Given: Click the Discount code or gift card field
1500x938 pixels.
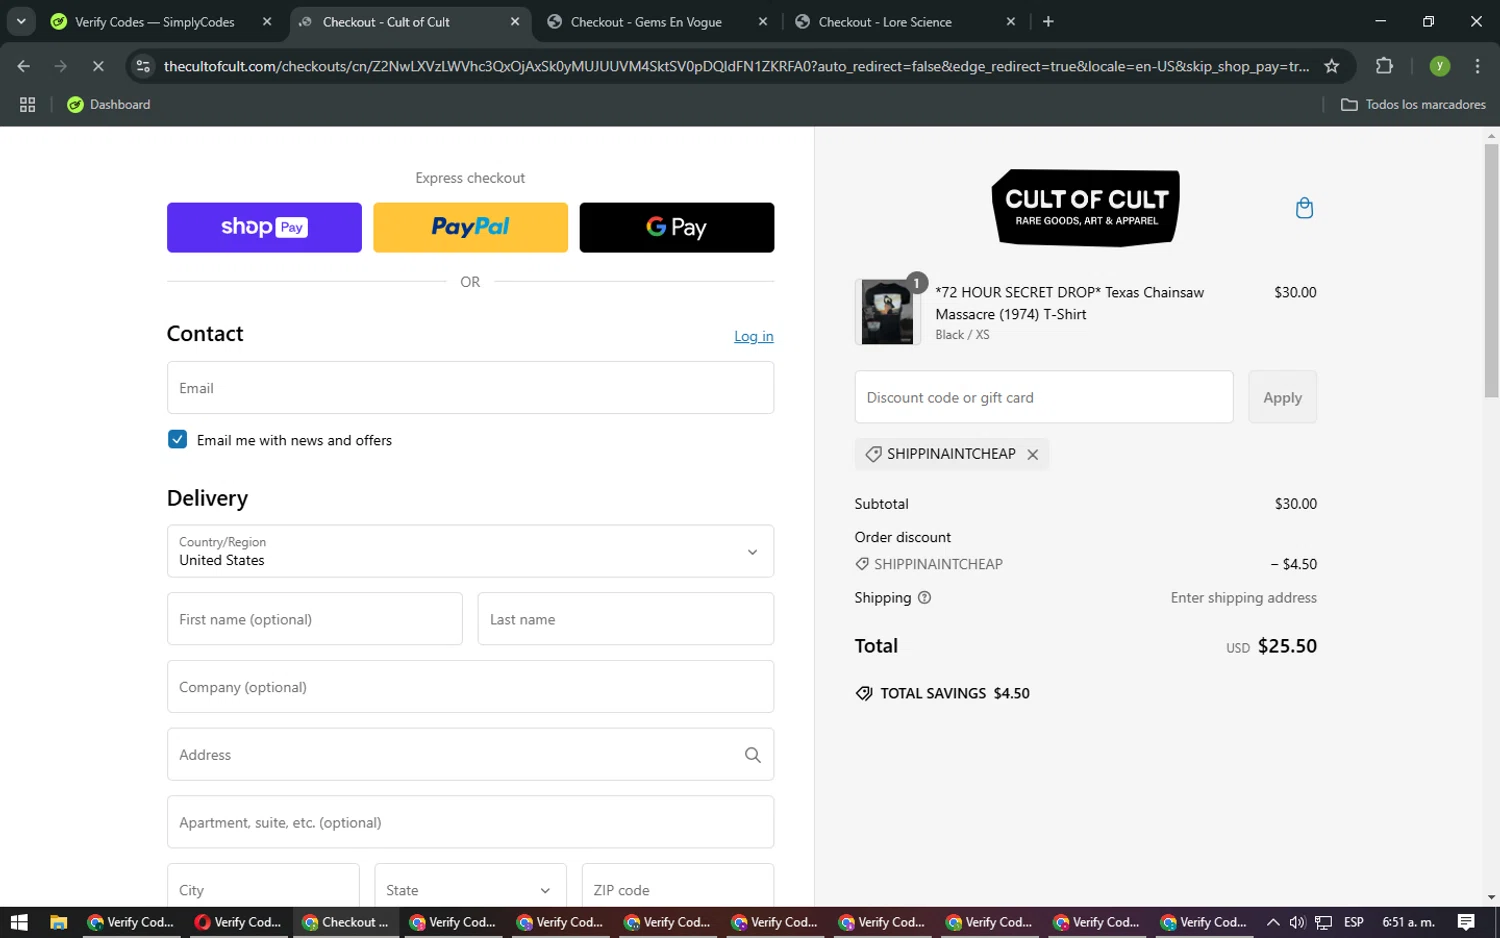Looking at the screenshot, I should tap(1044, 397).
